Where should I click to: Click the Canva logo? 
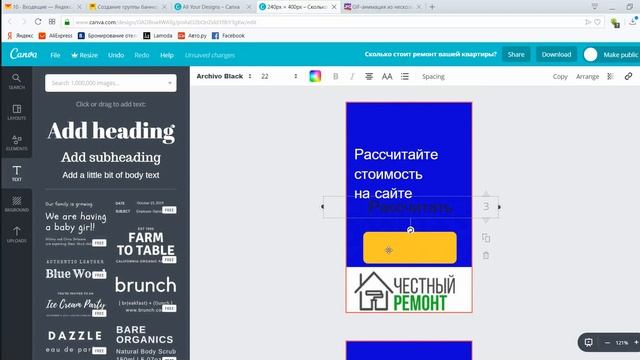(x=24, y=54)
